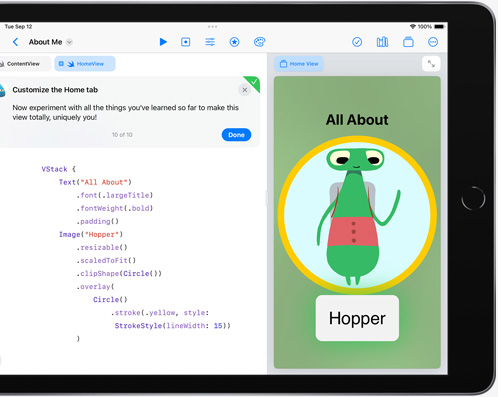
Task: Select the HomeView file tab
Action: [85, 64]
